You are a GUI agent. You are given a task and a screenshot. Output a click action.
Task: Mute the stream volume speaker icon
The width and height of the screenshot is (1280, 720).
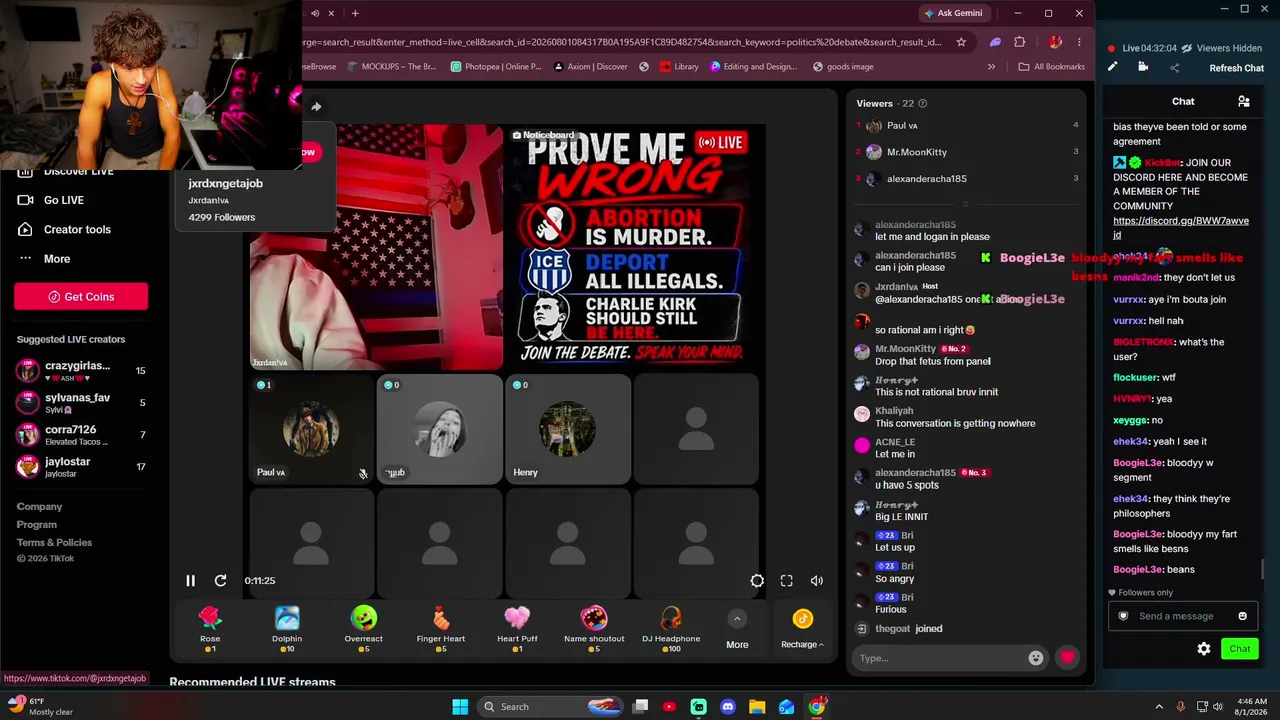click(817, 581)
